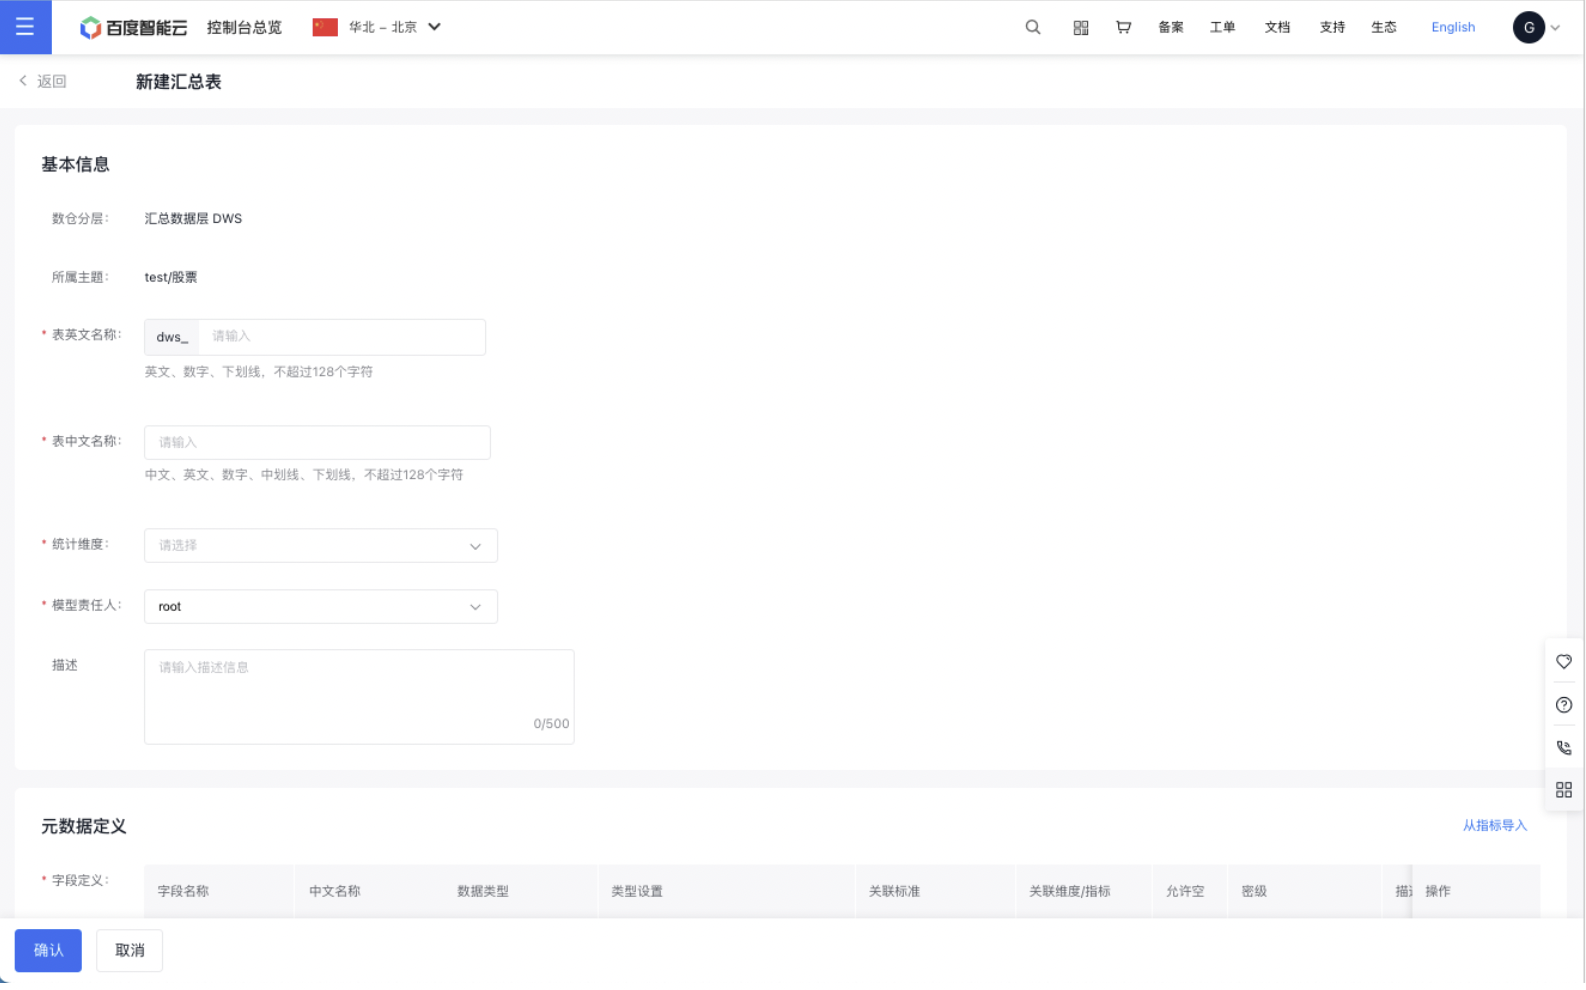Image resolution: width=1586 pixels, height=990 pixels.
Task: Click 从指标导入 import link
Action: pos(1494,826)
